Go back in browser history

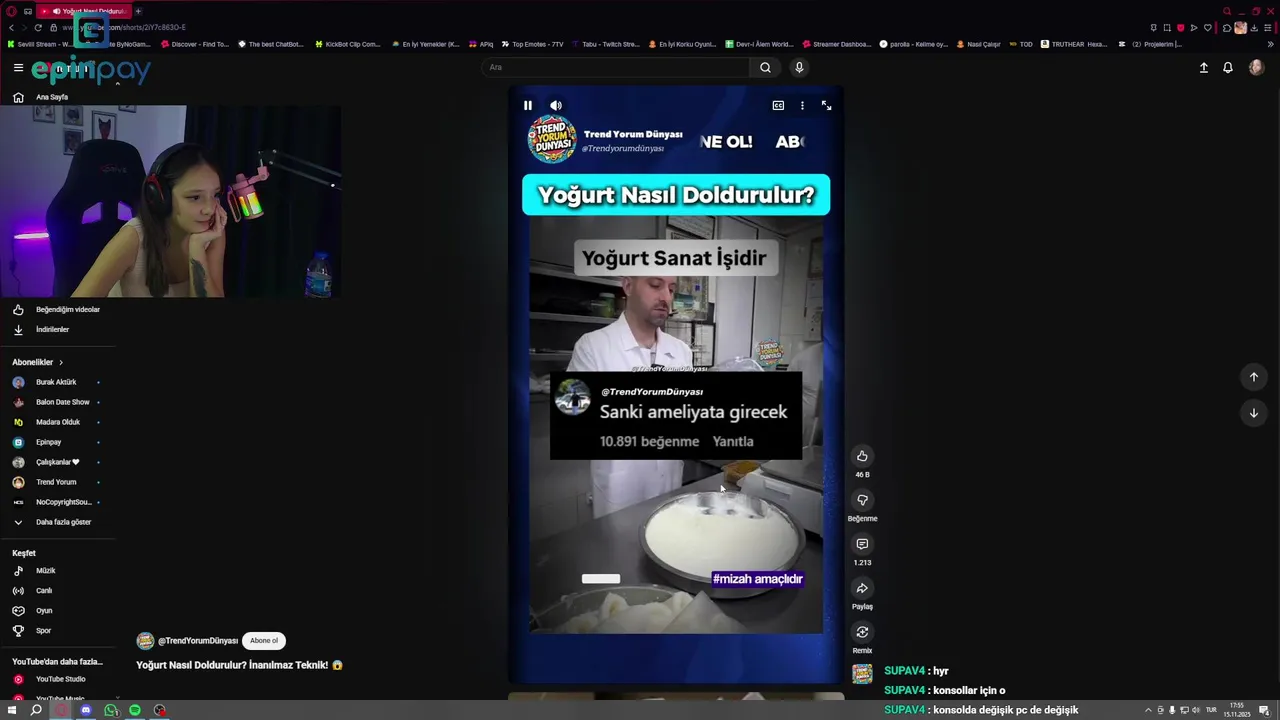pos(11,27)
